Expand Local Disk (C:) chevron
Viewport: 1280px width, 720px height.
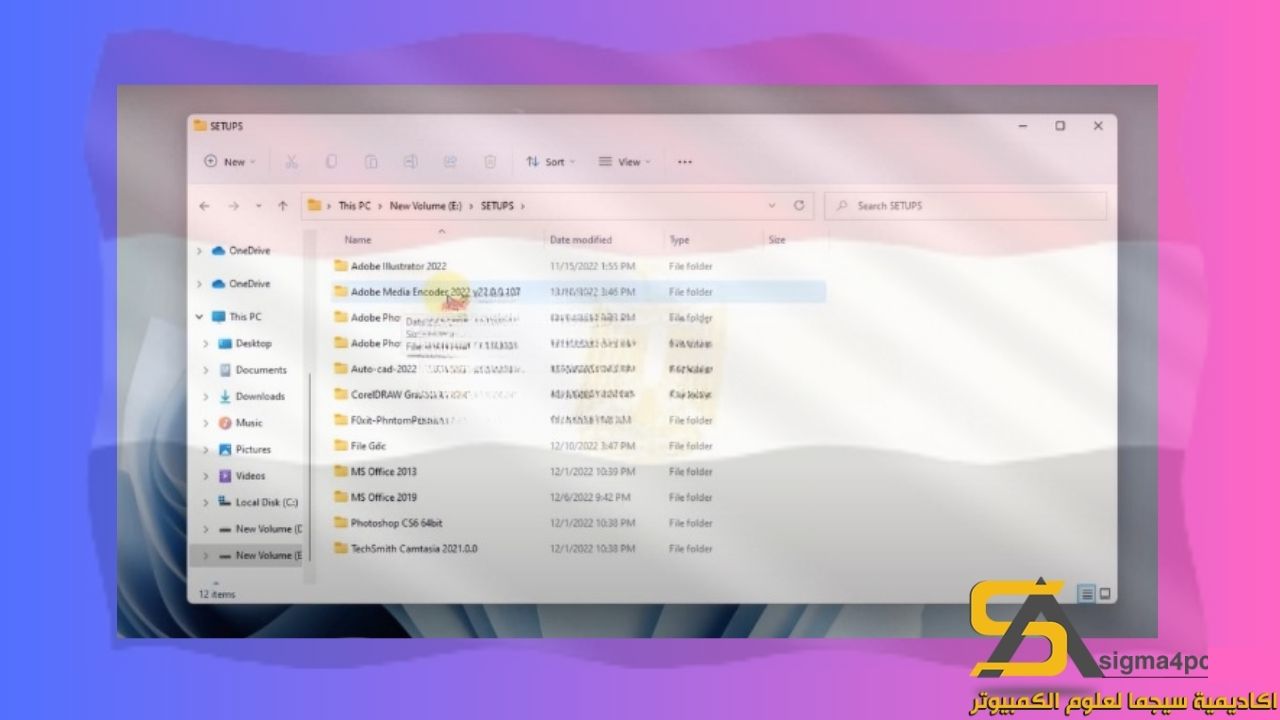[x=206, y=502]
